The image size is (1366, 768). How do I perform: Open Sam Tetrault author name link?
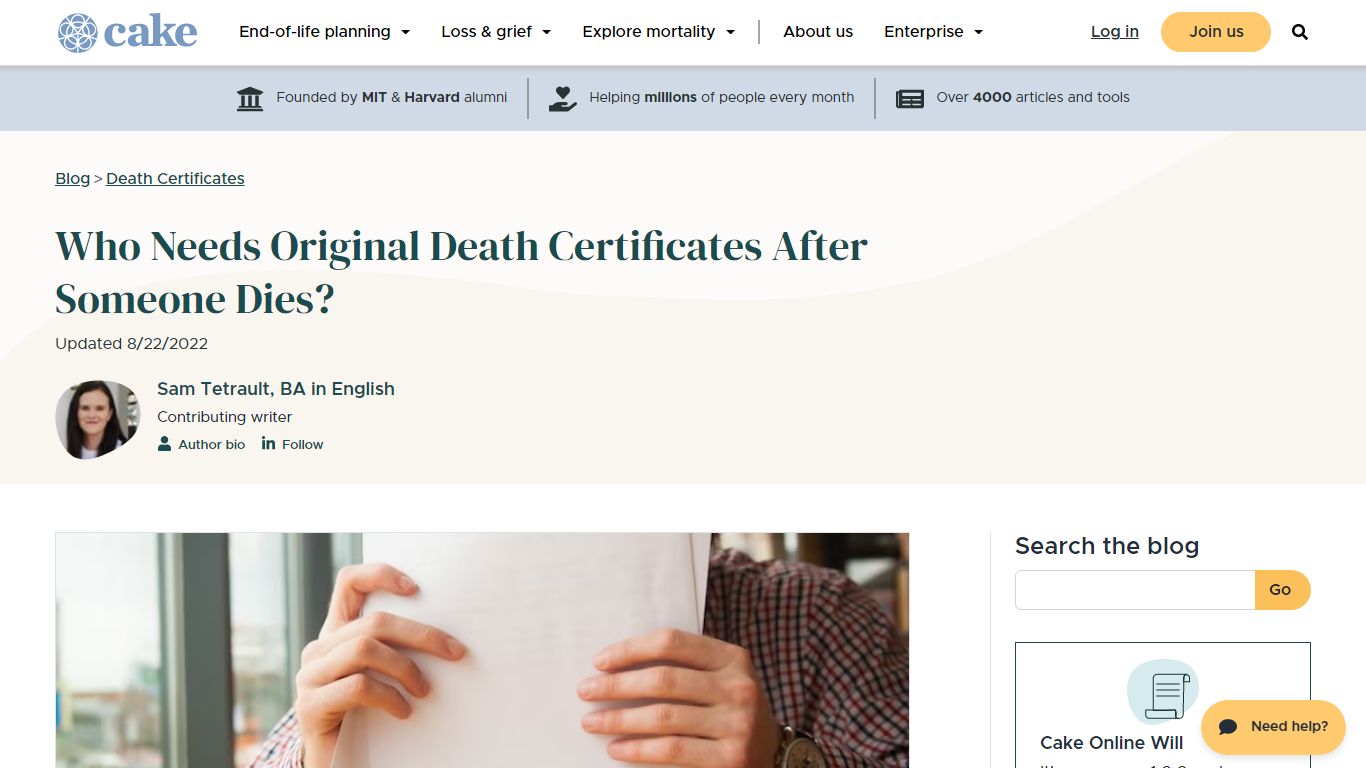pos(276,389)
